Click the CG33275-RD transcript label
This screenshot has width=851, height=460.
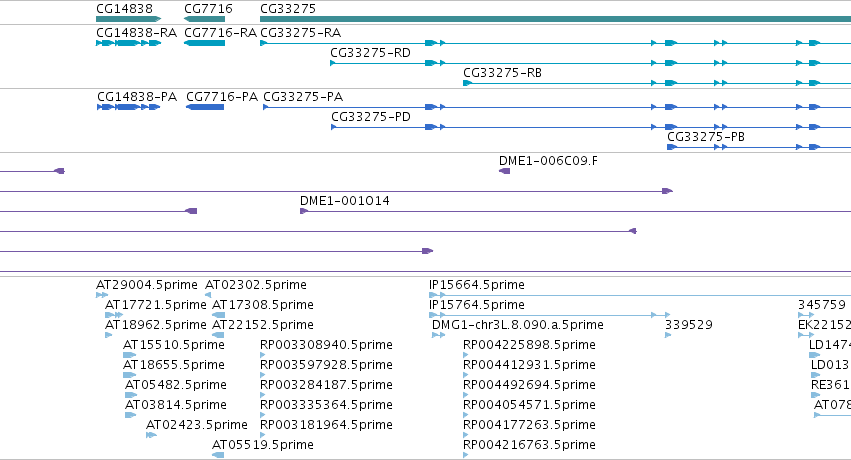(x=370, y=53)
